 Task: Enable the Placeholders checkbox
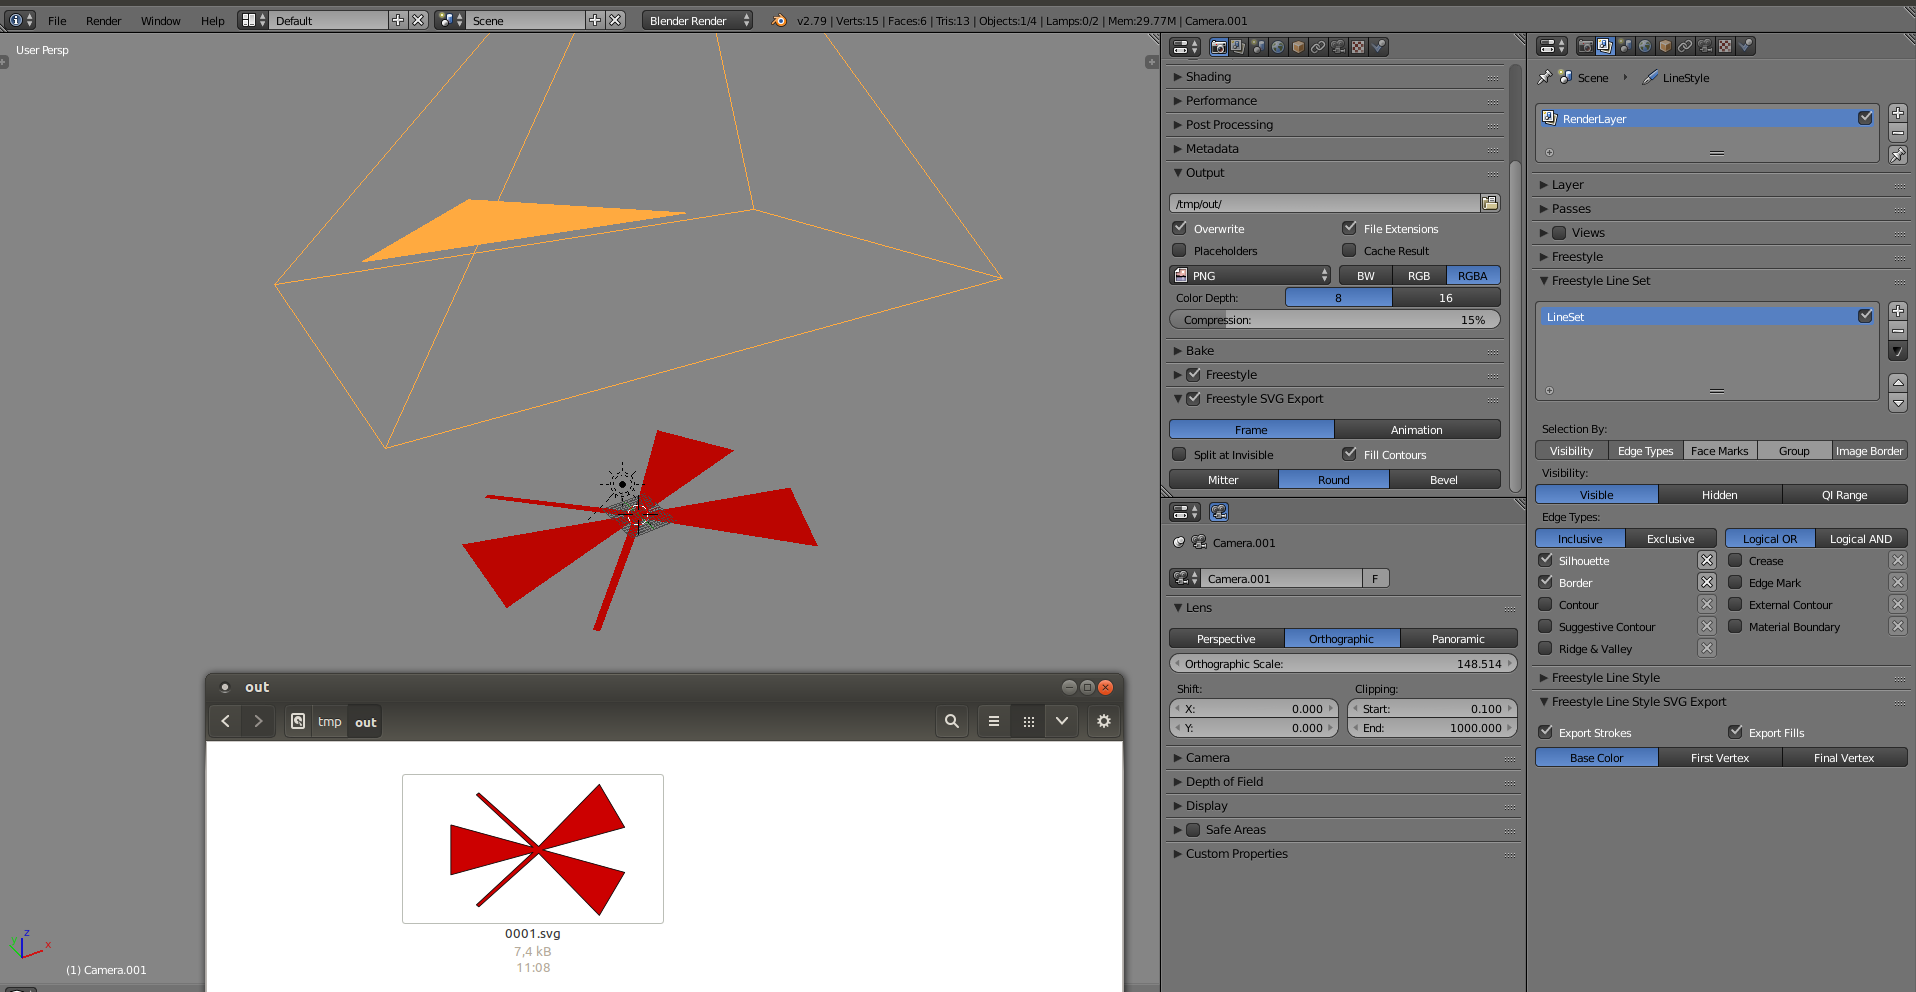coord(1180,250)
